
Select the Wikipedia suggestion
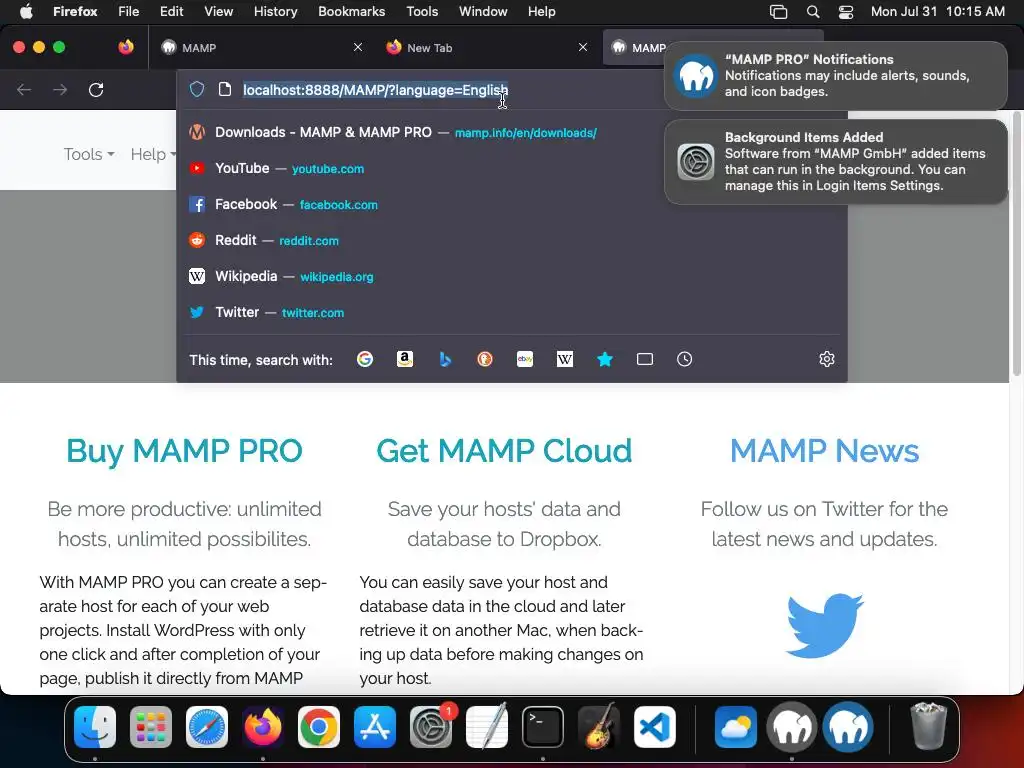pyautogui.click(x=511, y=276)
